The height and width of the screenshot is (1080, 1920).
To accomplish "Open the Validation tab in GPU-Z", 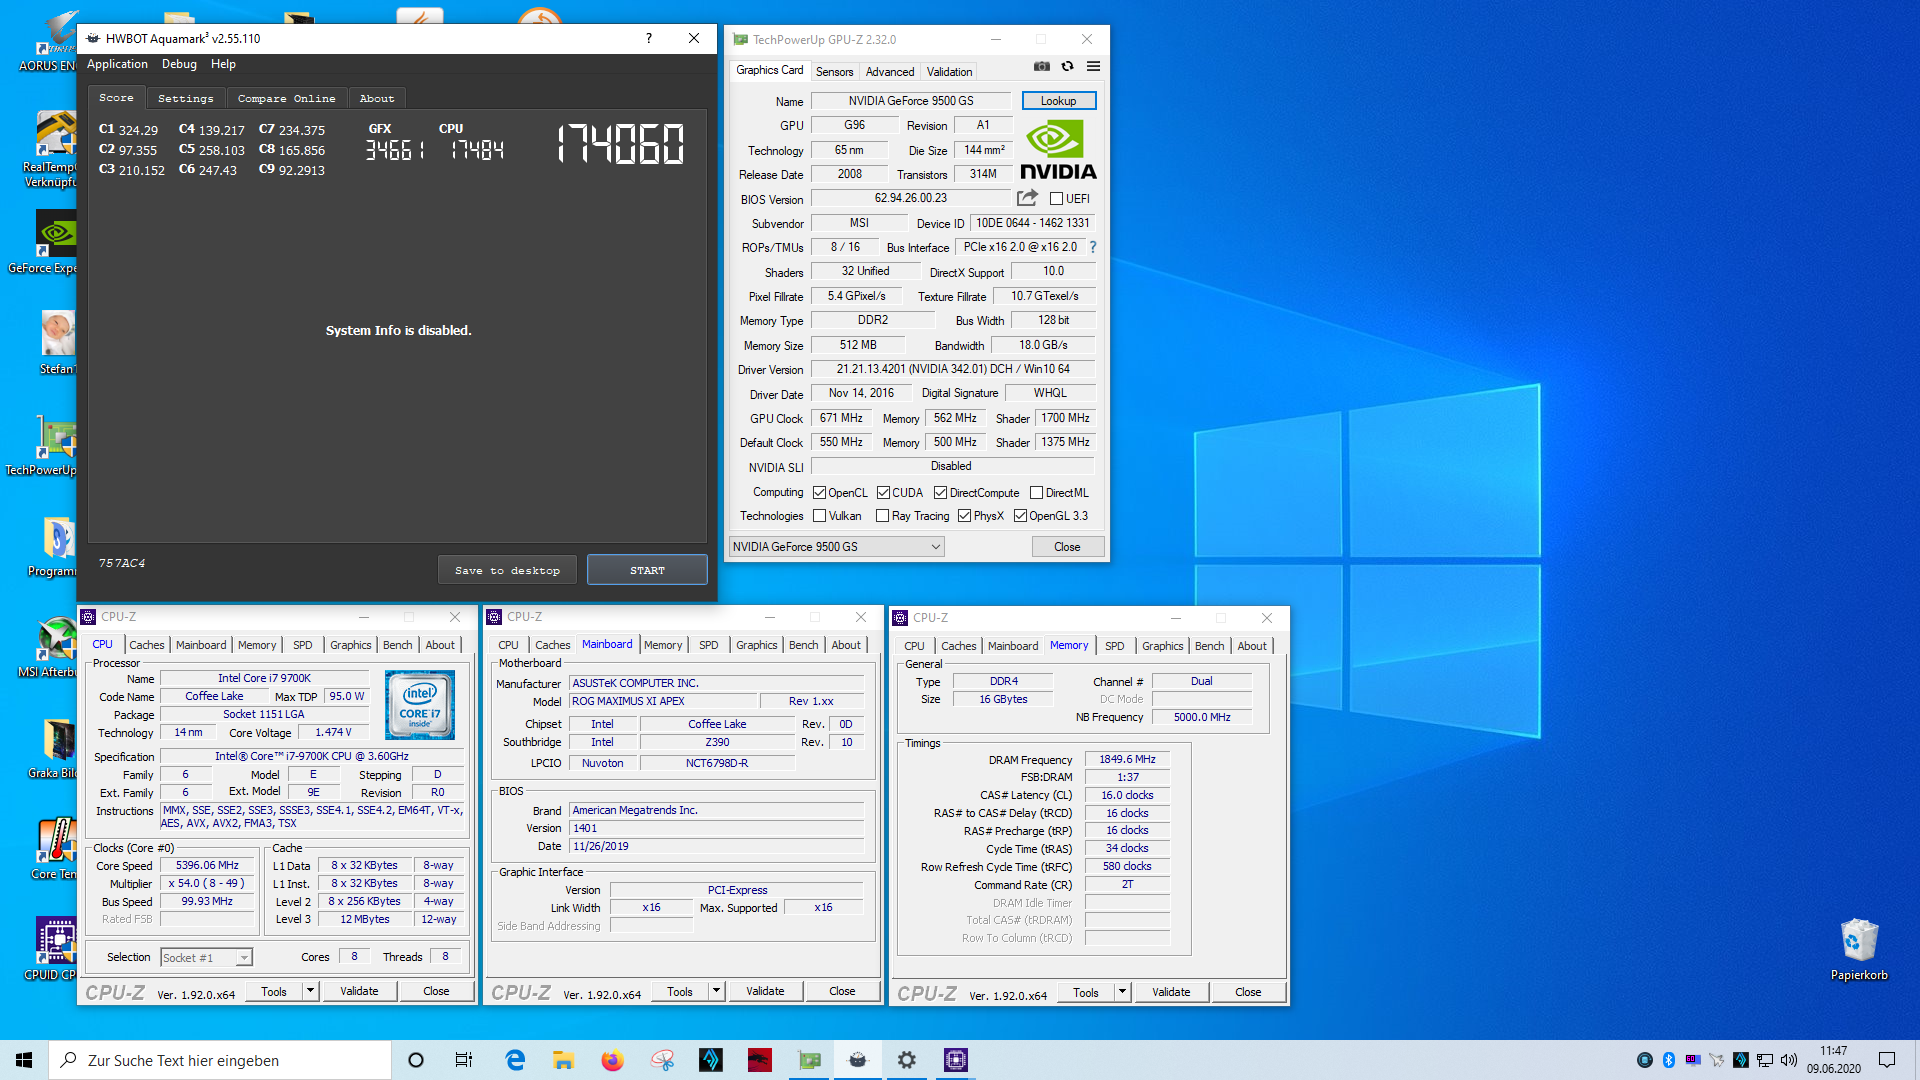I will point(949,72).
